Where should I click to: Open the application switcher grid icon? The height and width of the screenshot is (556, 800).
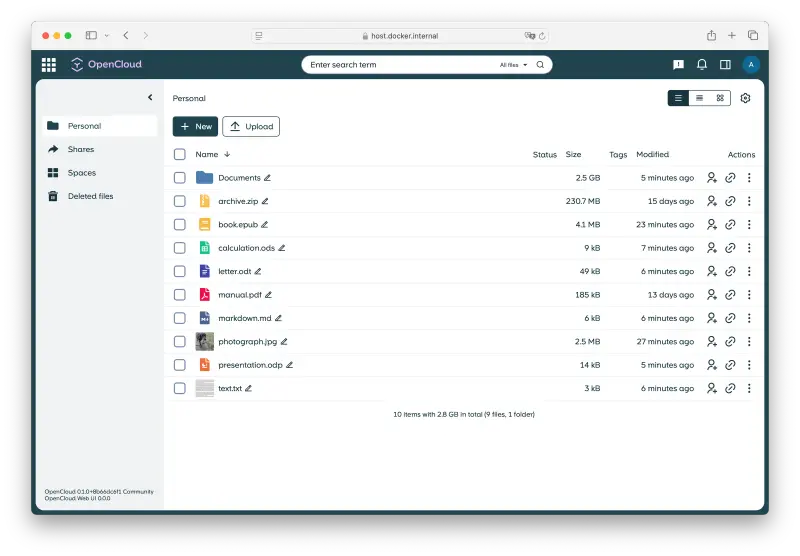coord(49,65)
